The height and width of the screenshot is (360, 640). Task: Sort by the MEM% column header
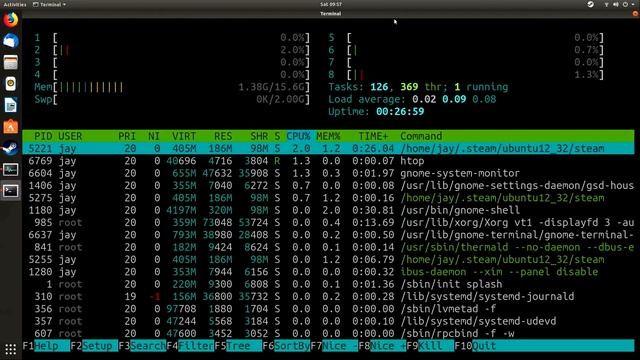(328, 136)
